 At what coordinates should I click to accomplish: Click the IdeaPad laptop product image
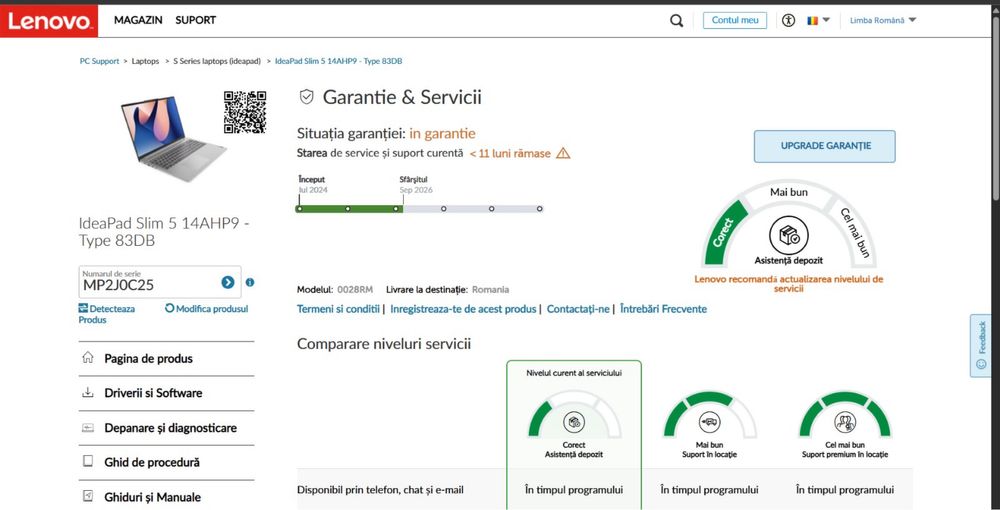pos(172,137)
